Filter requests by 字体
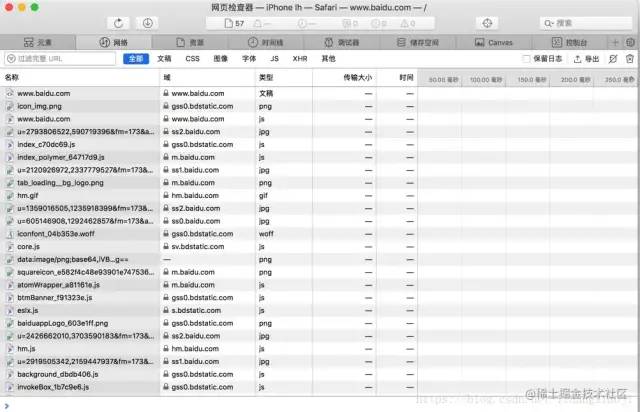Viewport: 640px width, 412px height. (249, 59)
